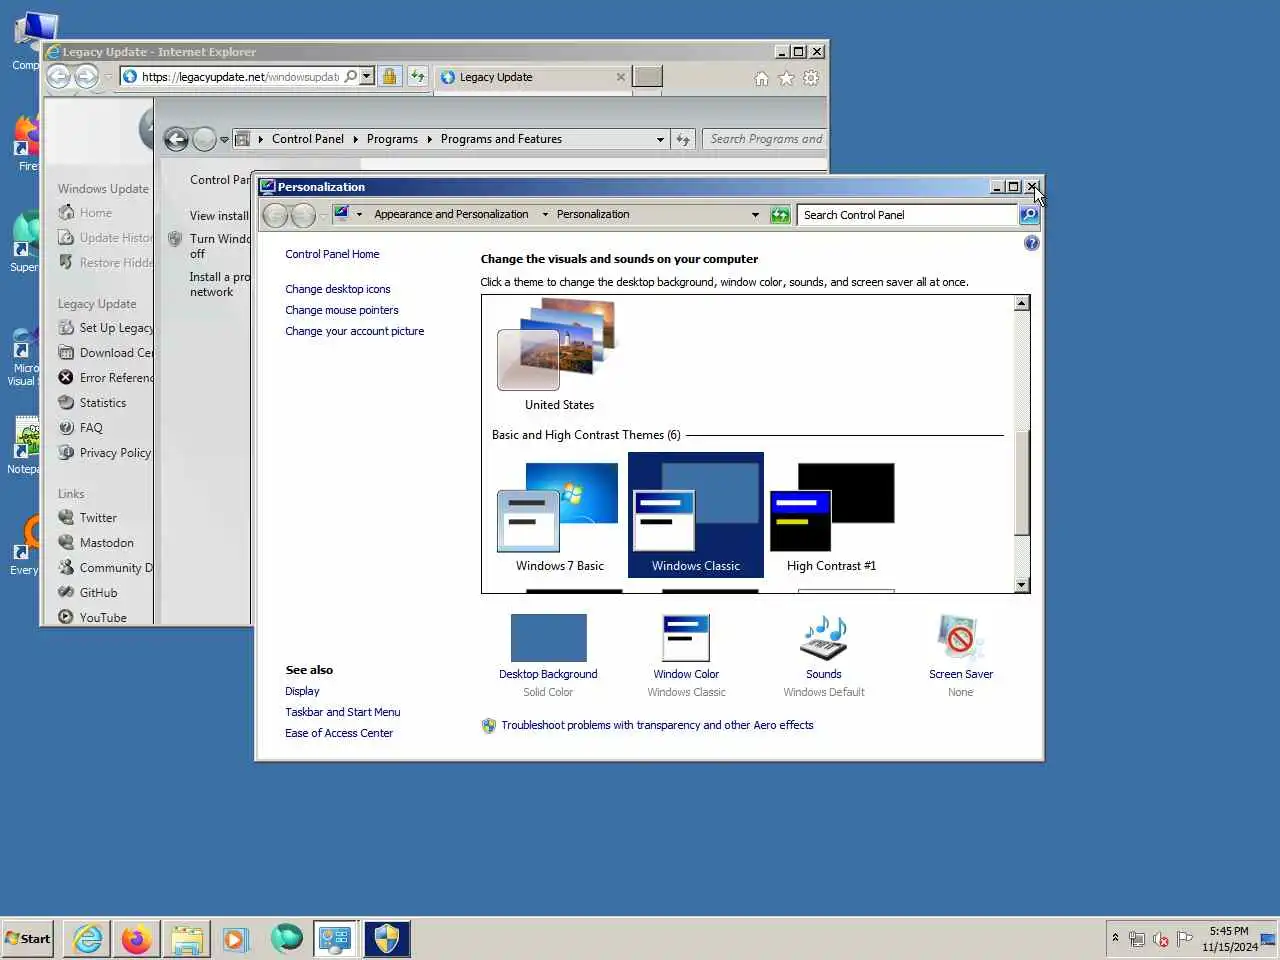Click the theme list scroll up arrow
The width and height of the screenshot is (1280, 960).
[x=1021, y=303]
